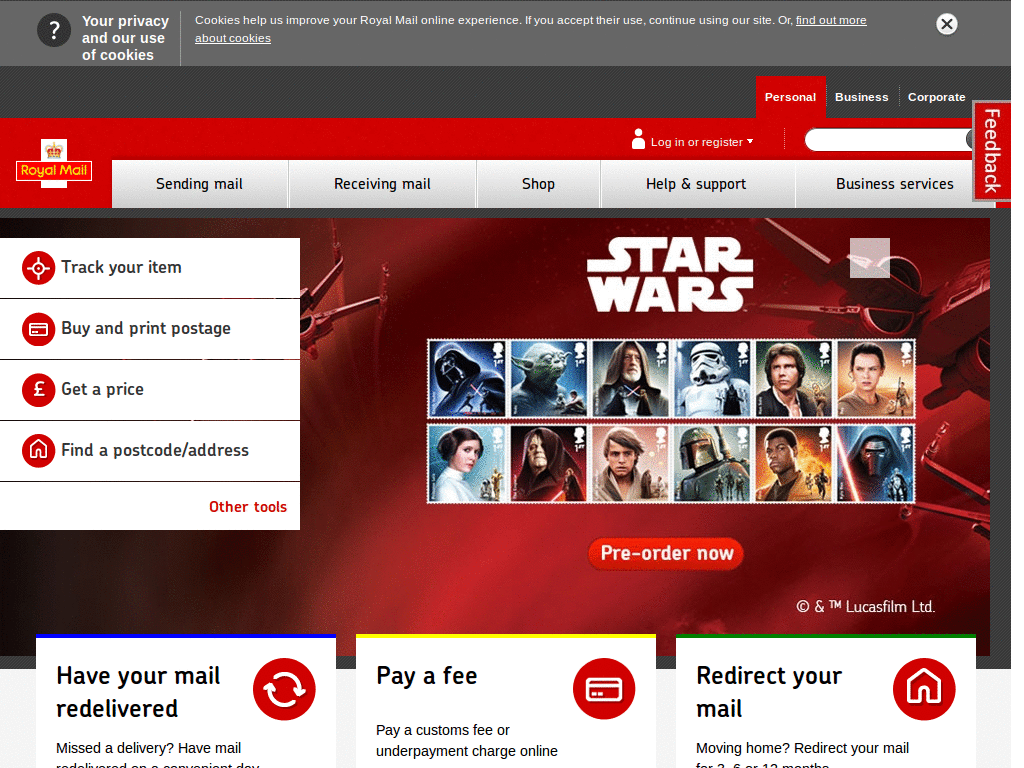Viewport: 1024px width, 768px height.
Task: Switch to the Business tab
Action: point(861,97)
